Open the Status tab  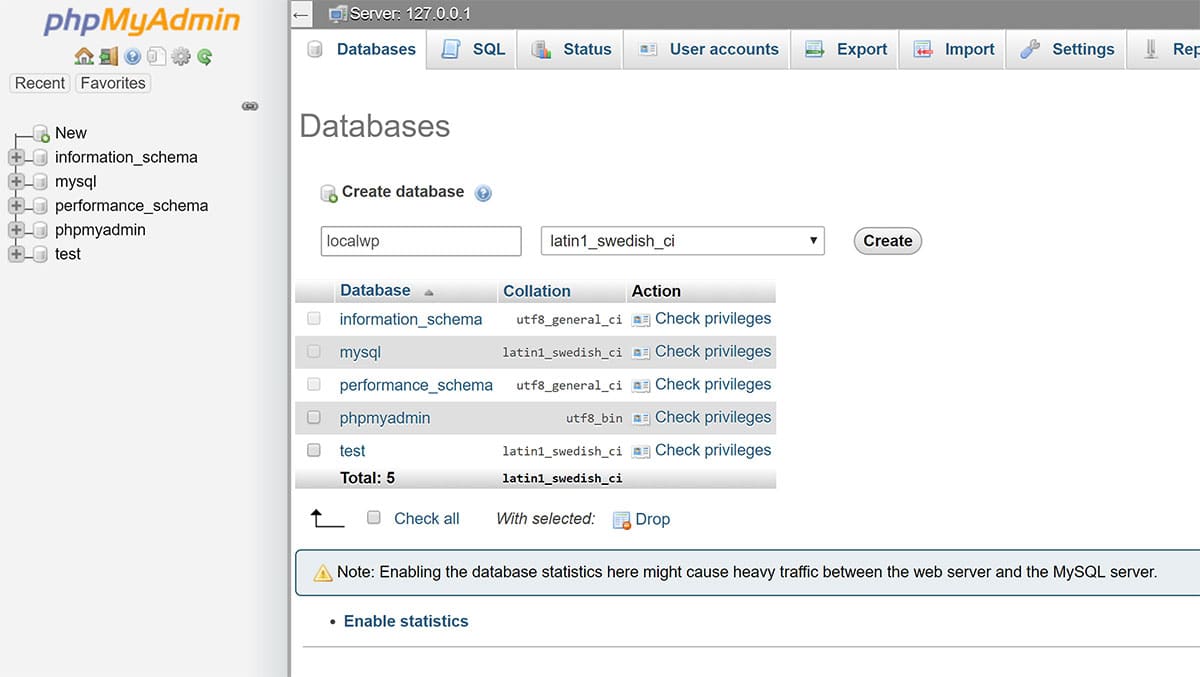click(571, 49)
